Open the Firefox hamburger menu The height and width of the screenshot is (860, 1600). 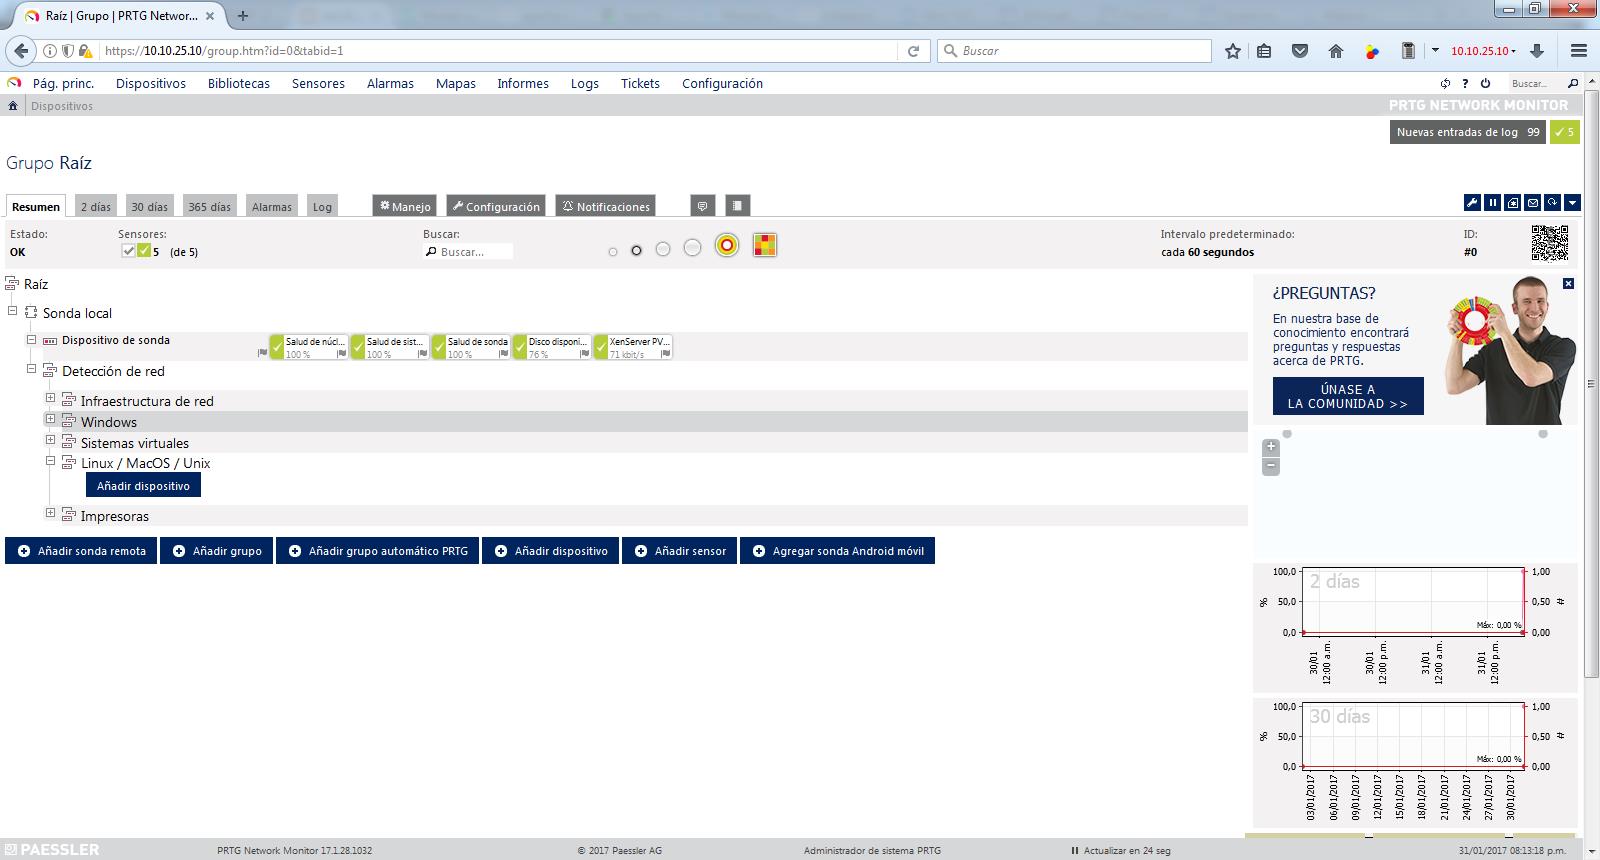tap(1579, 51)
